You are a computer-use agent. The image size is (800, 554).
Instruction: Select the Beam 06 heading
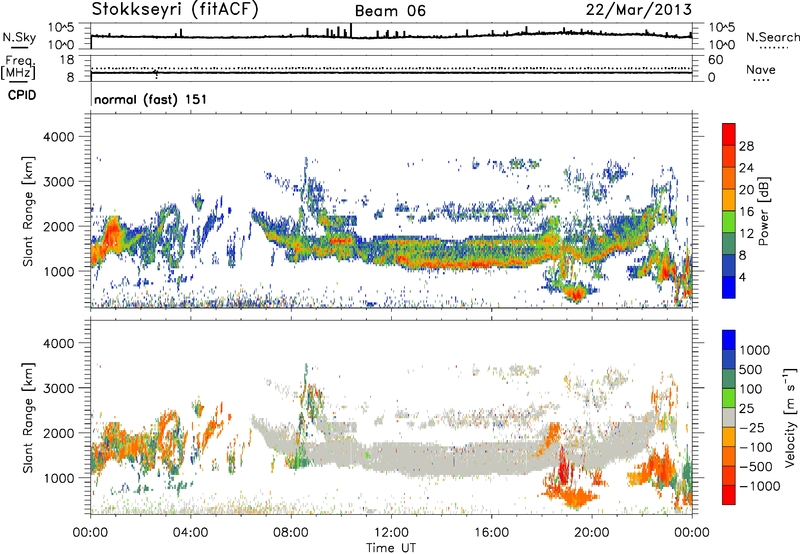pos(390,11)
